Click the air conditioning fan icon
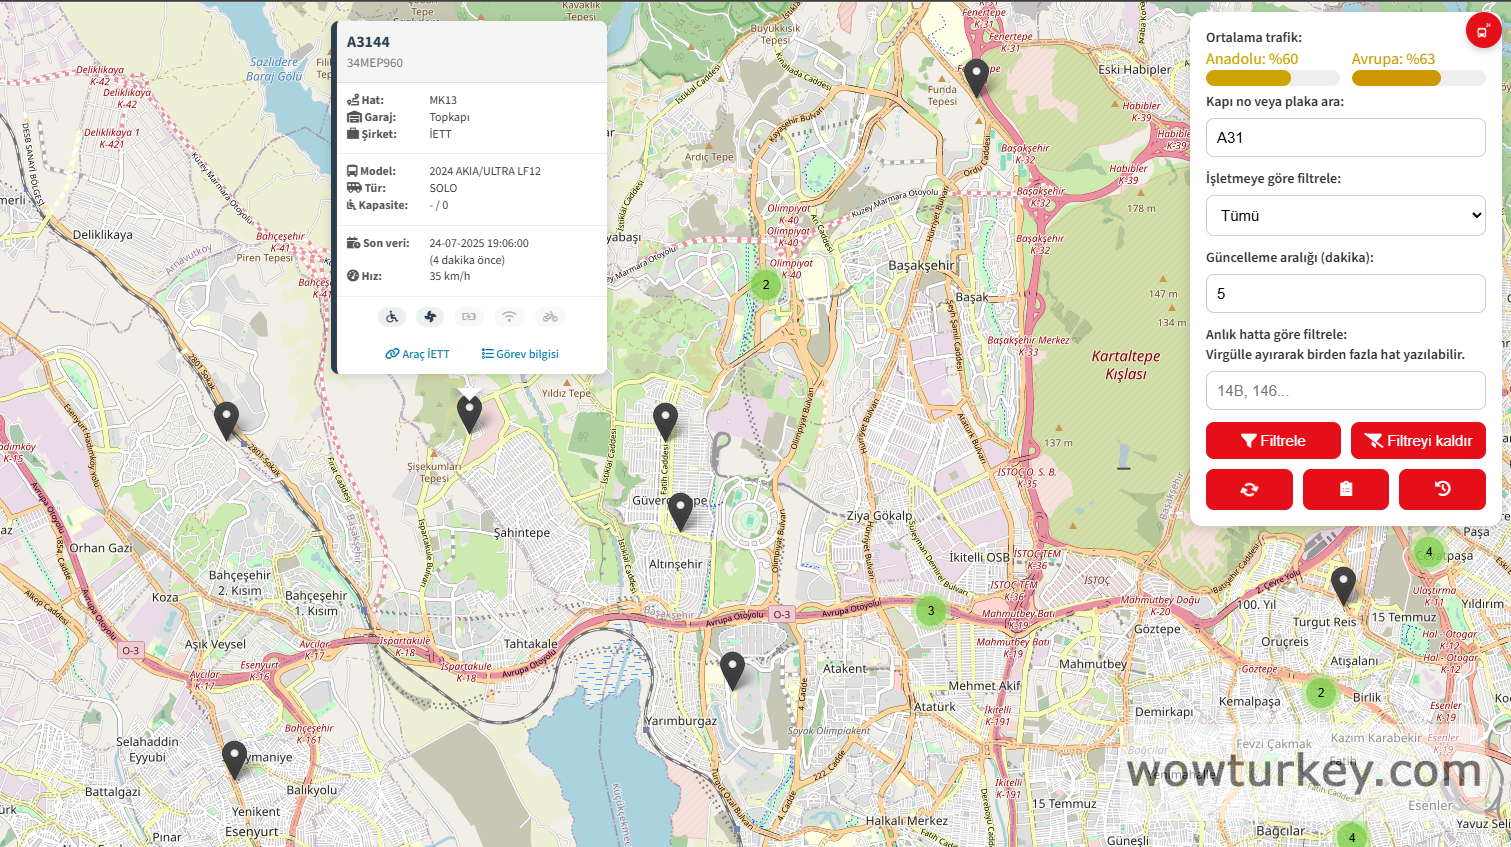 [430, 317]
